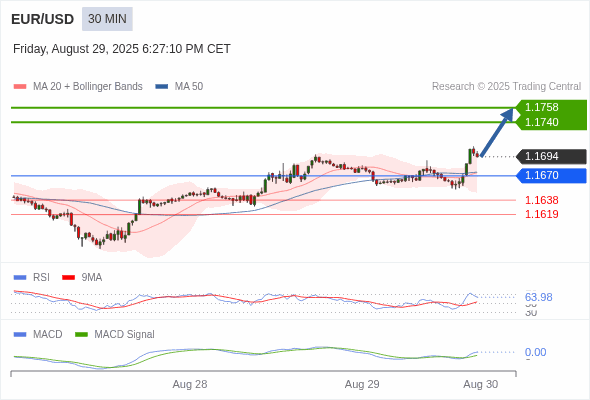Click the MA 50 blue legend swatch

click(x=162, y=87)
